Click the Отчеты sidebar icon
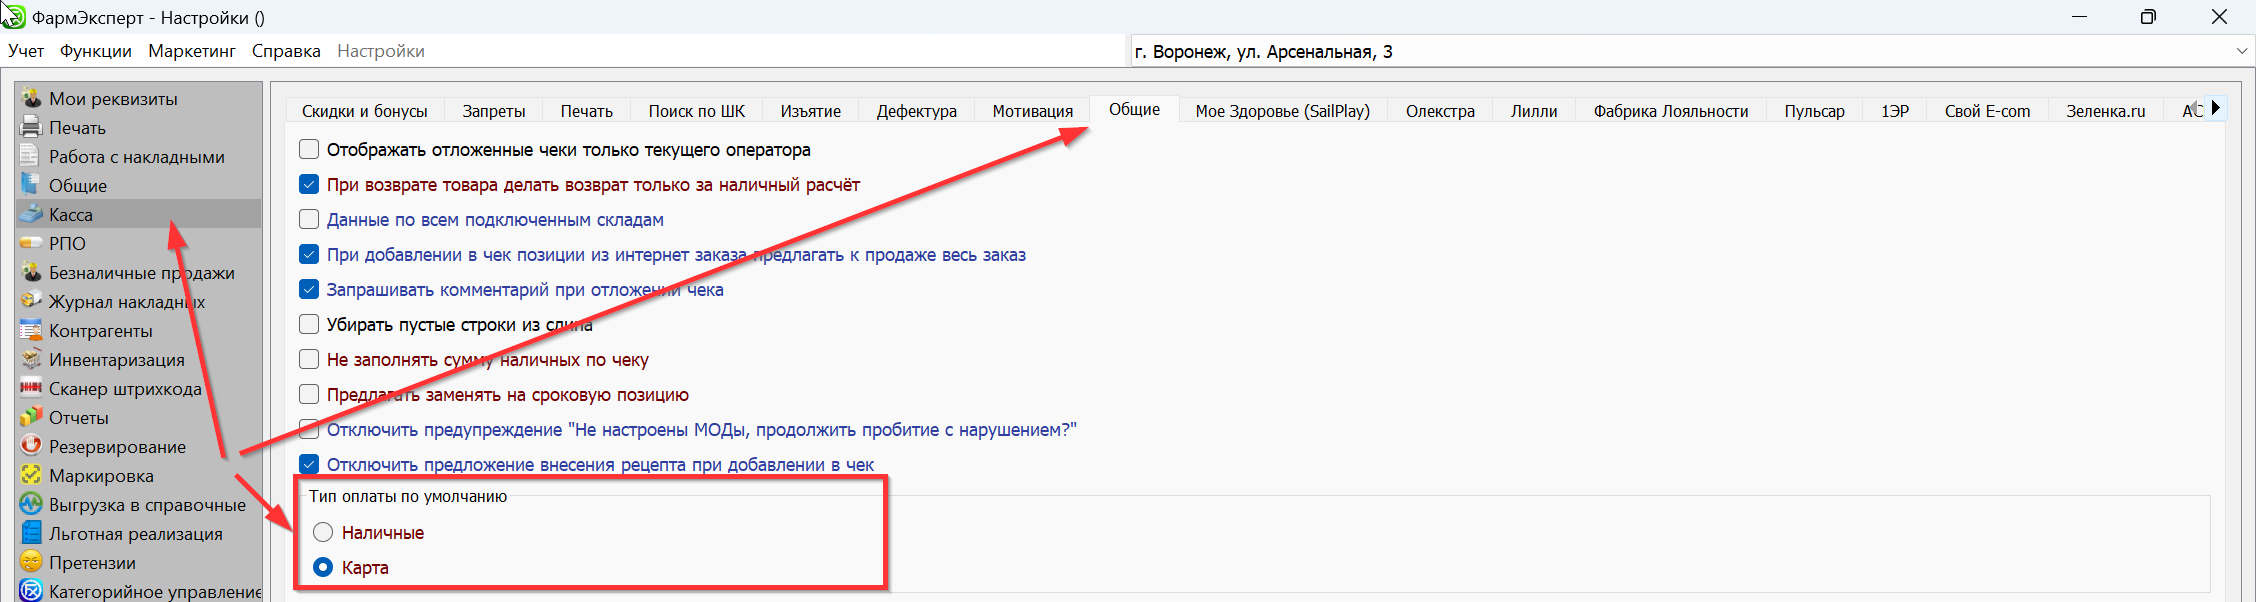The image size is (2256, 602). pos(32,417)
